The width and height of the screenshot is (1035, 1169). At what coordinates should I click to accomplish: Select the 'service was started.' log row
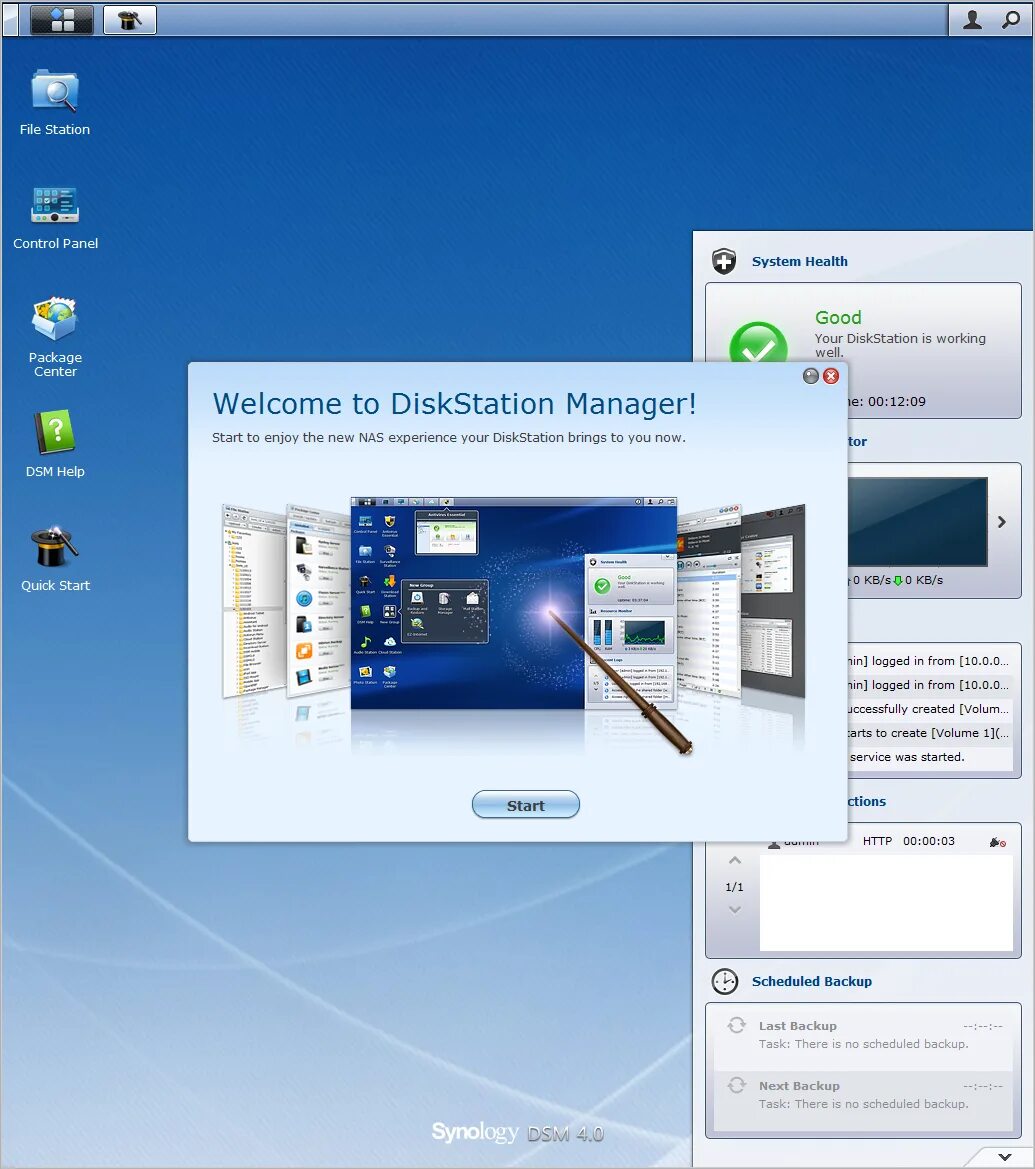[929, 756]
